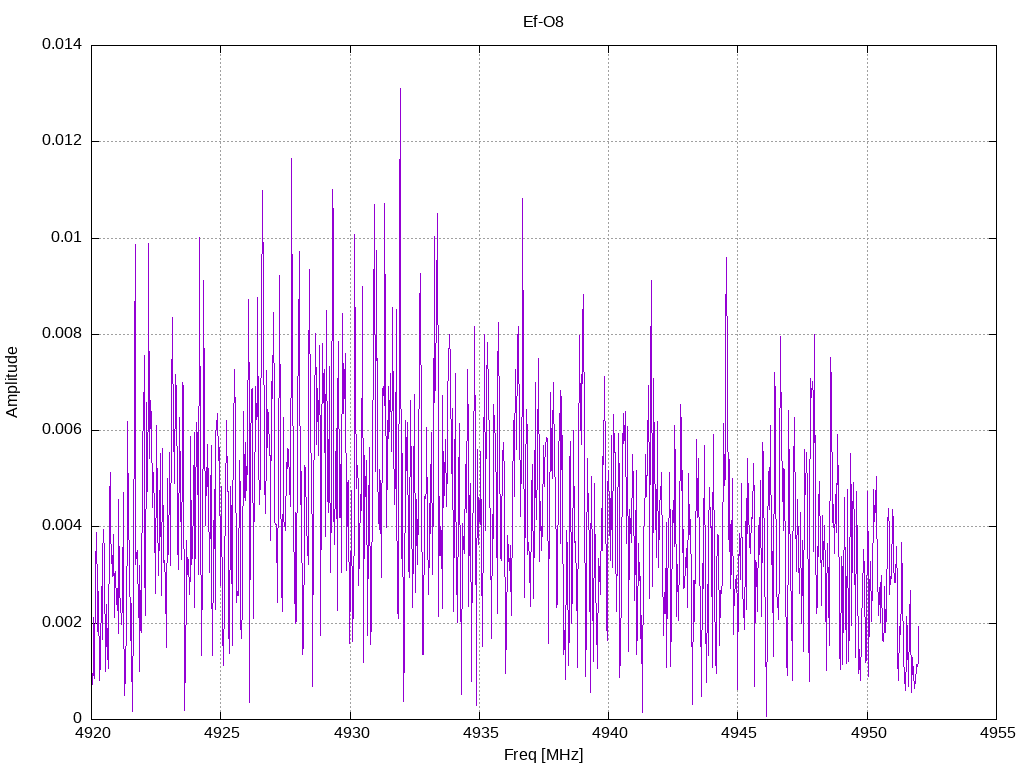This screenshot has height=768, width=1024.
Task: Click the 4930 x-axis tick label
Action: pos(351,733)
